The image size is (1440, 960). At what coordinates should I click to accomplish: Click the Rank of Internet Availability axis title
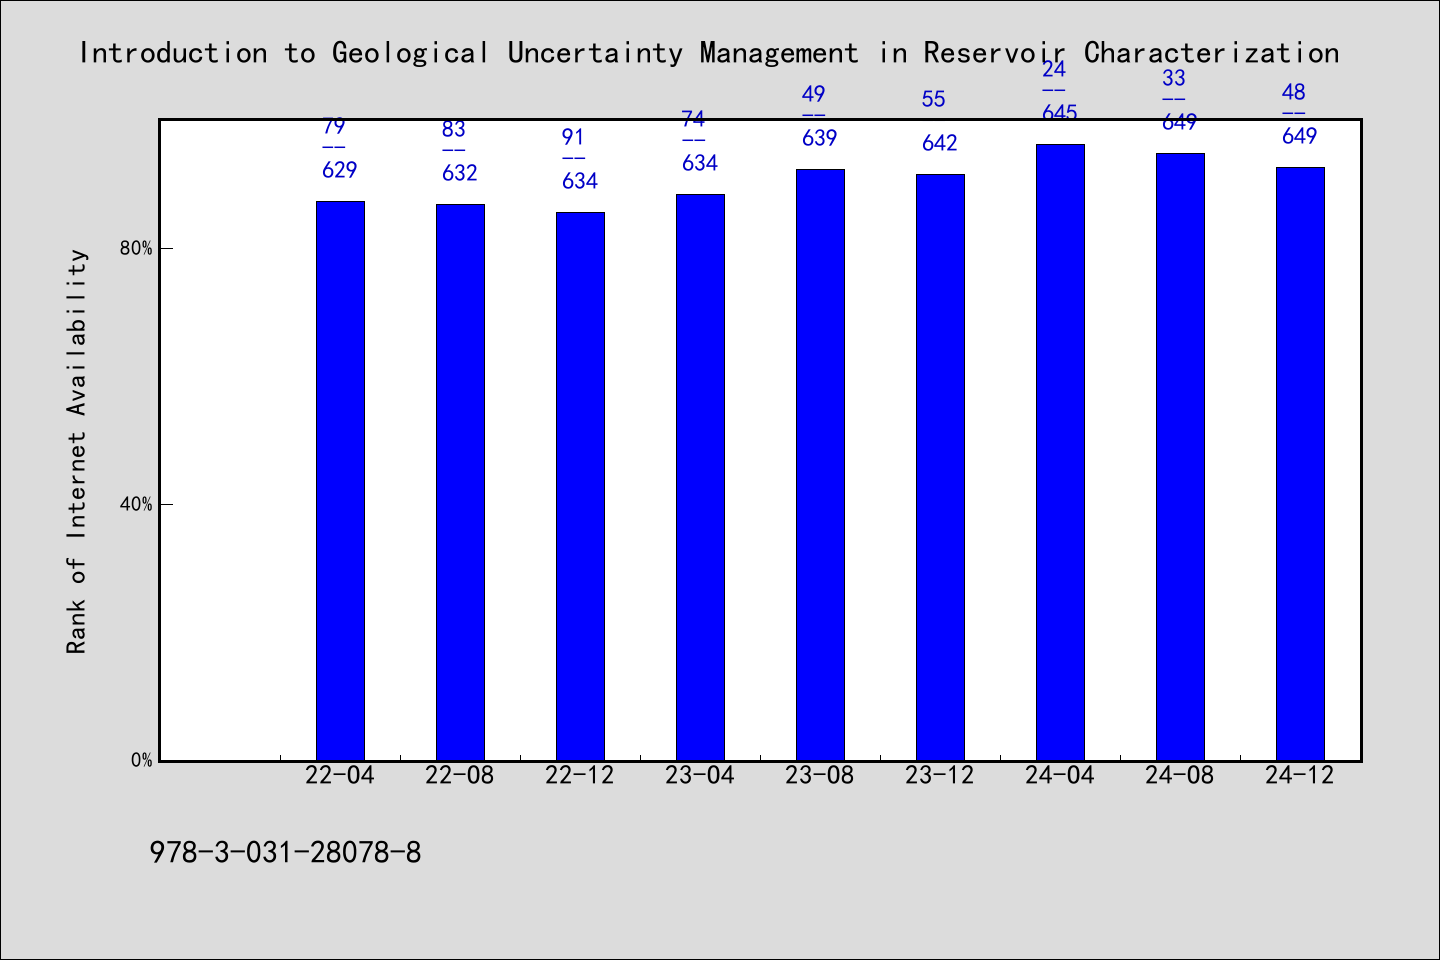77,451
